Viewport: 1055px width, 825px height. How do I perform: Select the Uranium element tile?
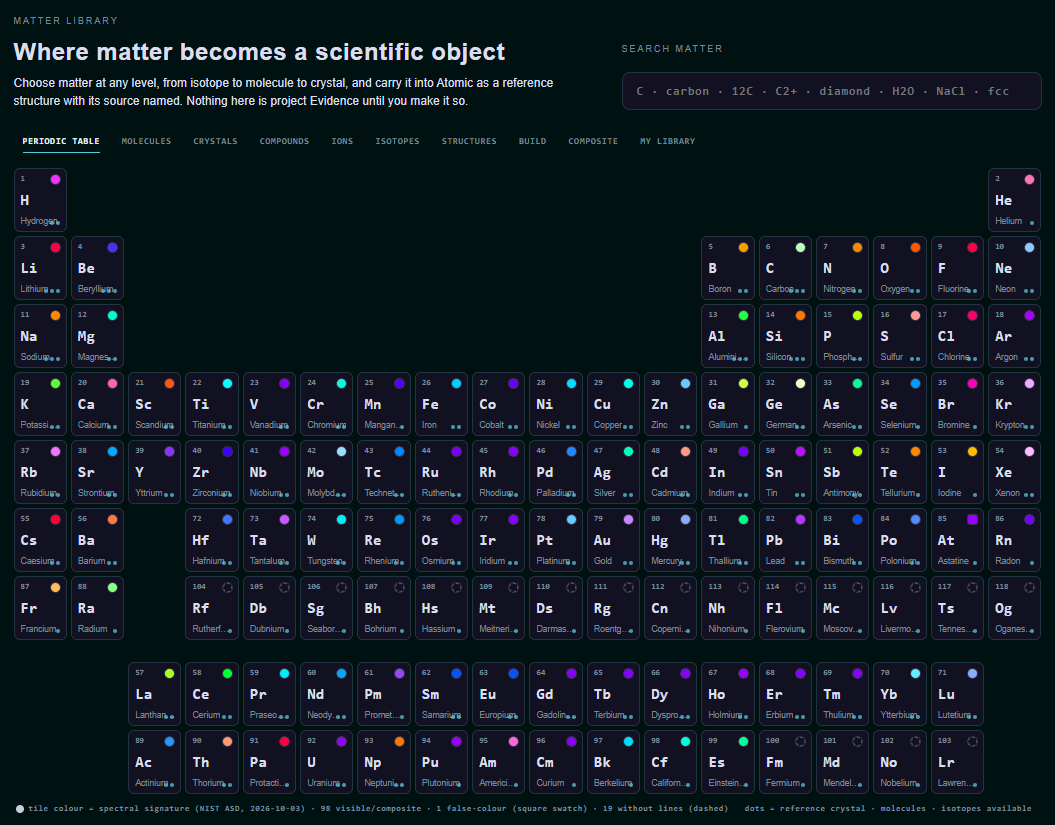click(x=326, y=762)
